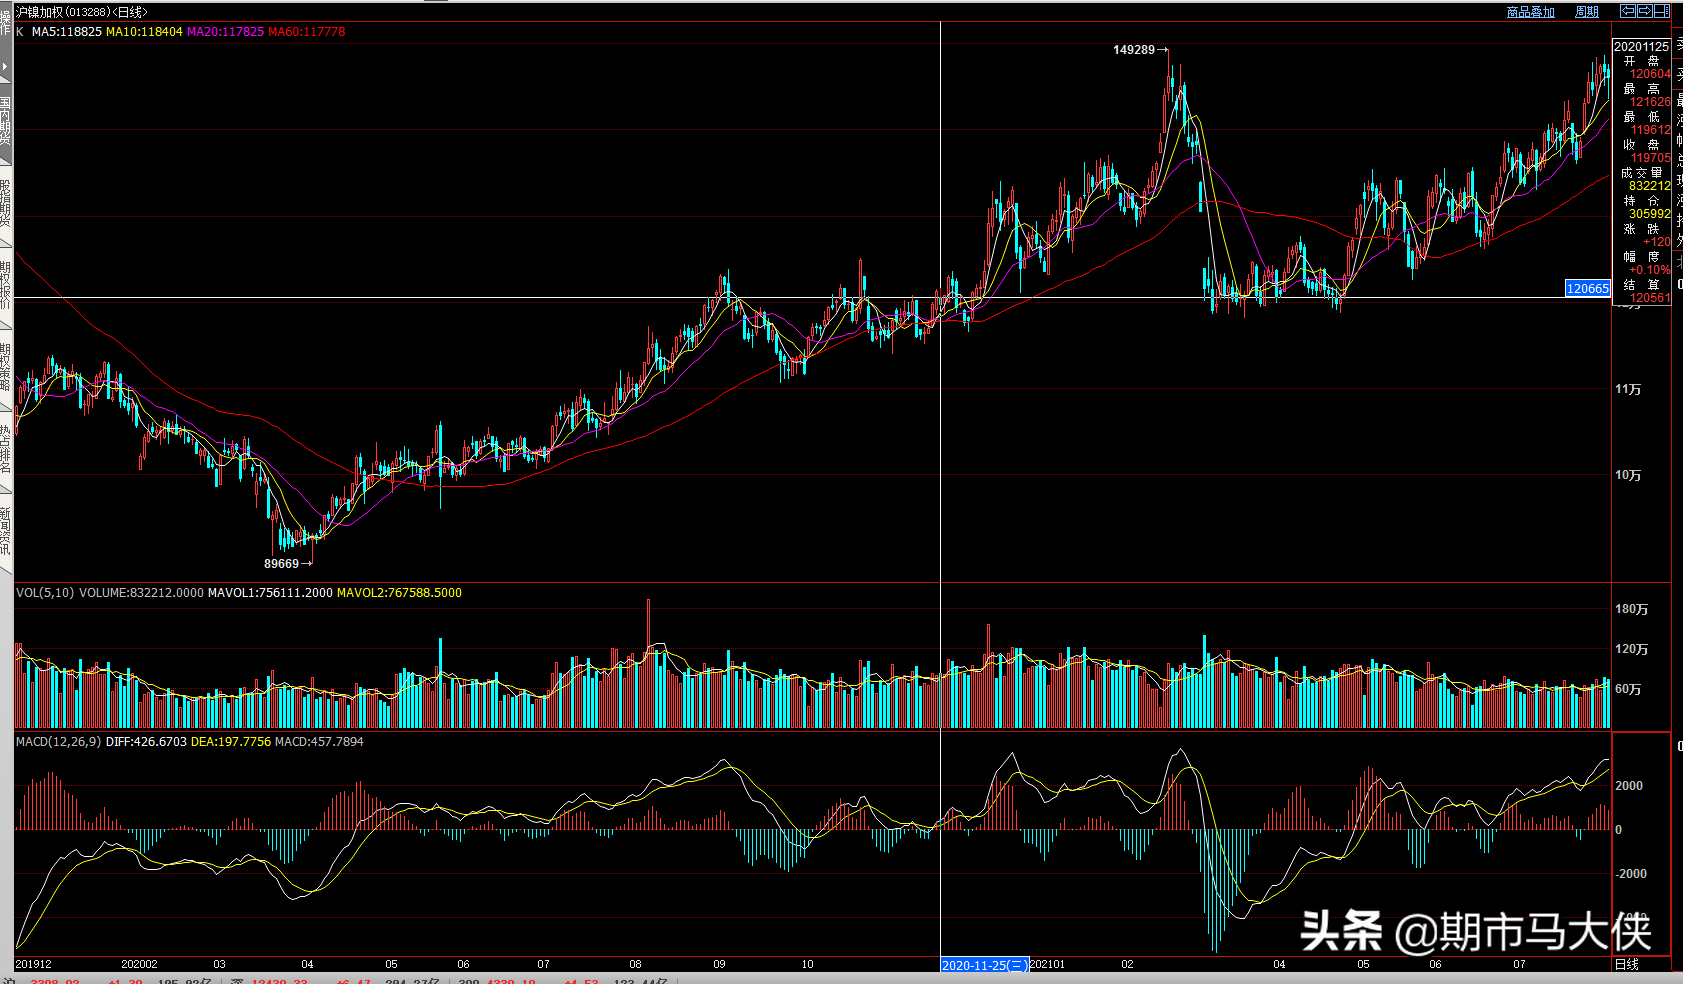This screenshot has width=1683, height=984.
Task: Click the back arrow icon at top right
Action: [1628, 11]
